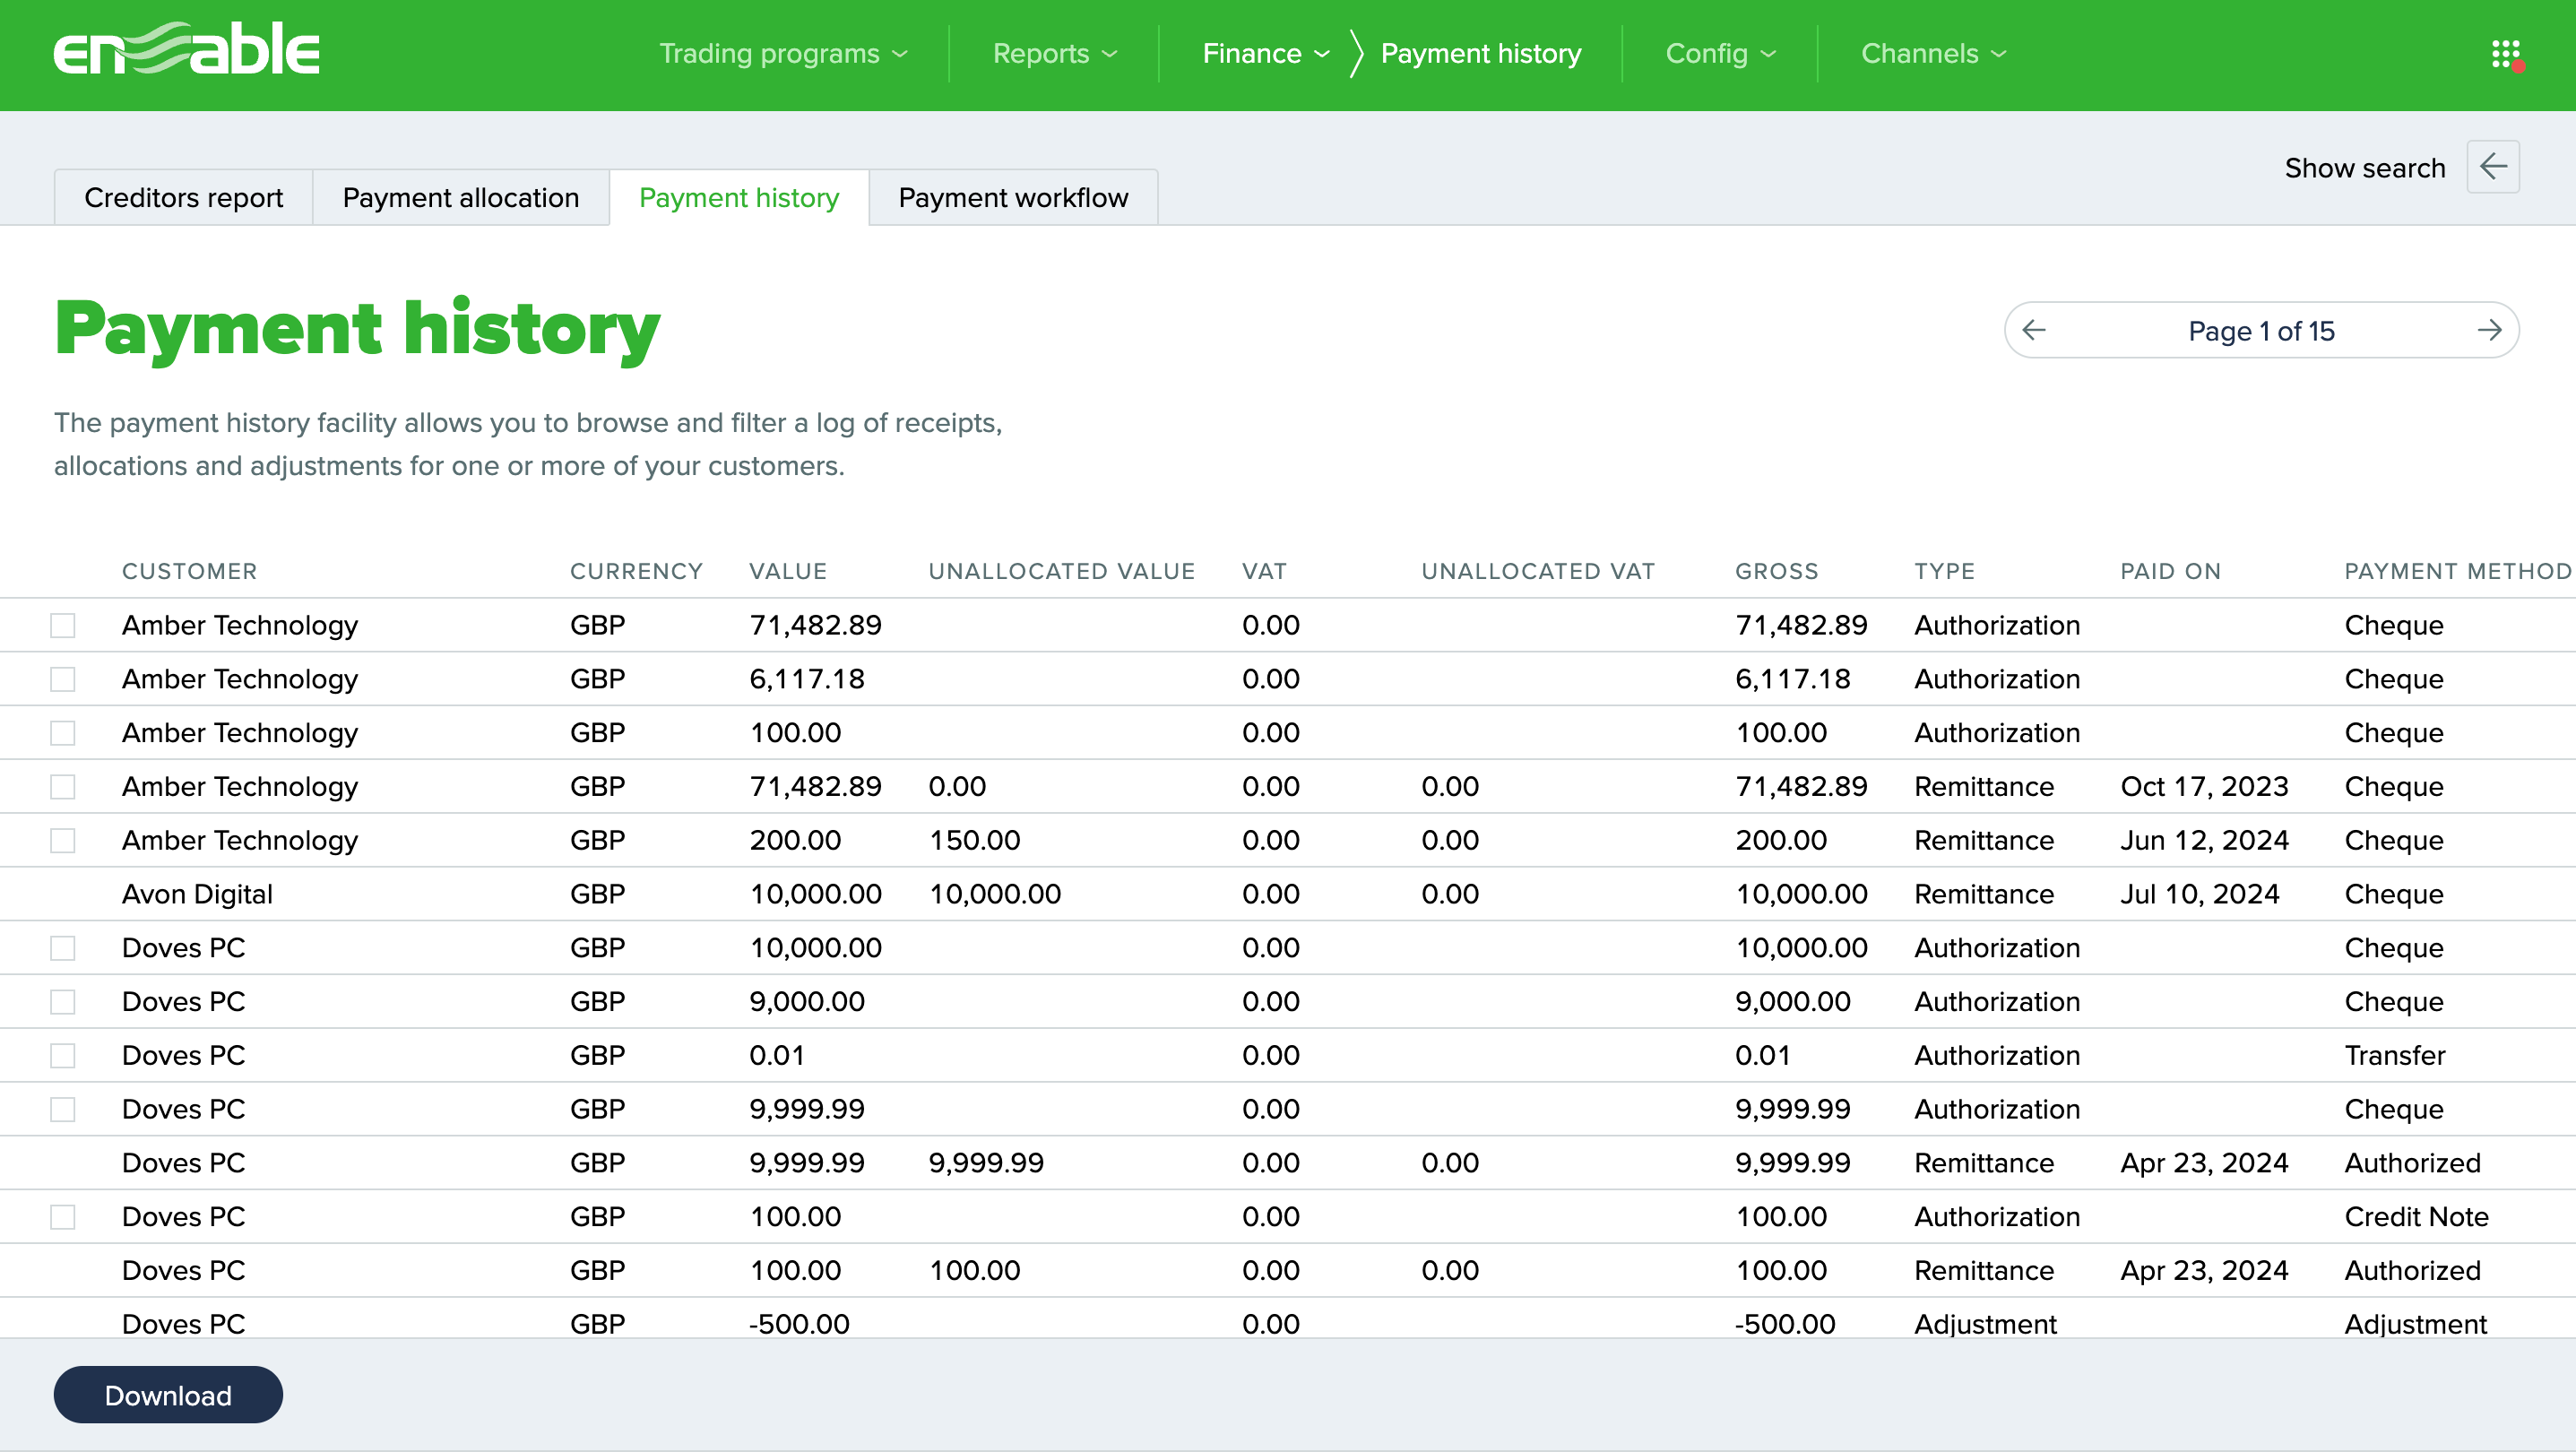This screenshot has height=1452, width=2576.
Task: Select the first Amber Technology 71,482.89 checkbox
Action: (x=63, y=625)
